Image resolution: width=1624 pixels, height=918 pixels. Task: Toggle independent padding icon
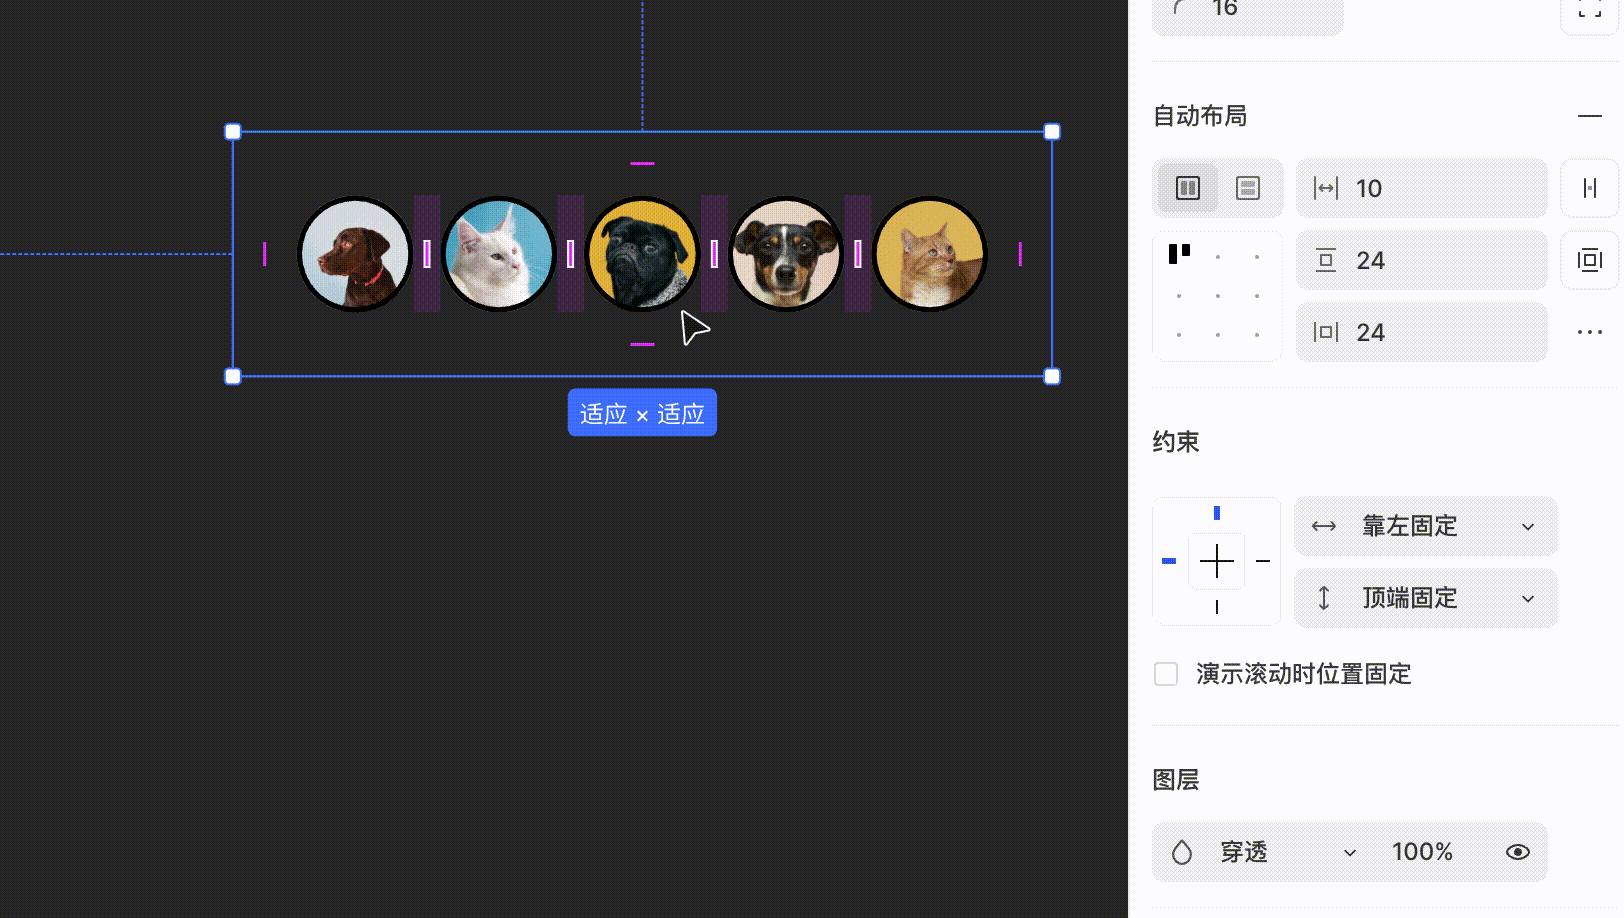tap(1589, 260)
